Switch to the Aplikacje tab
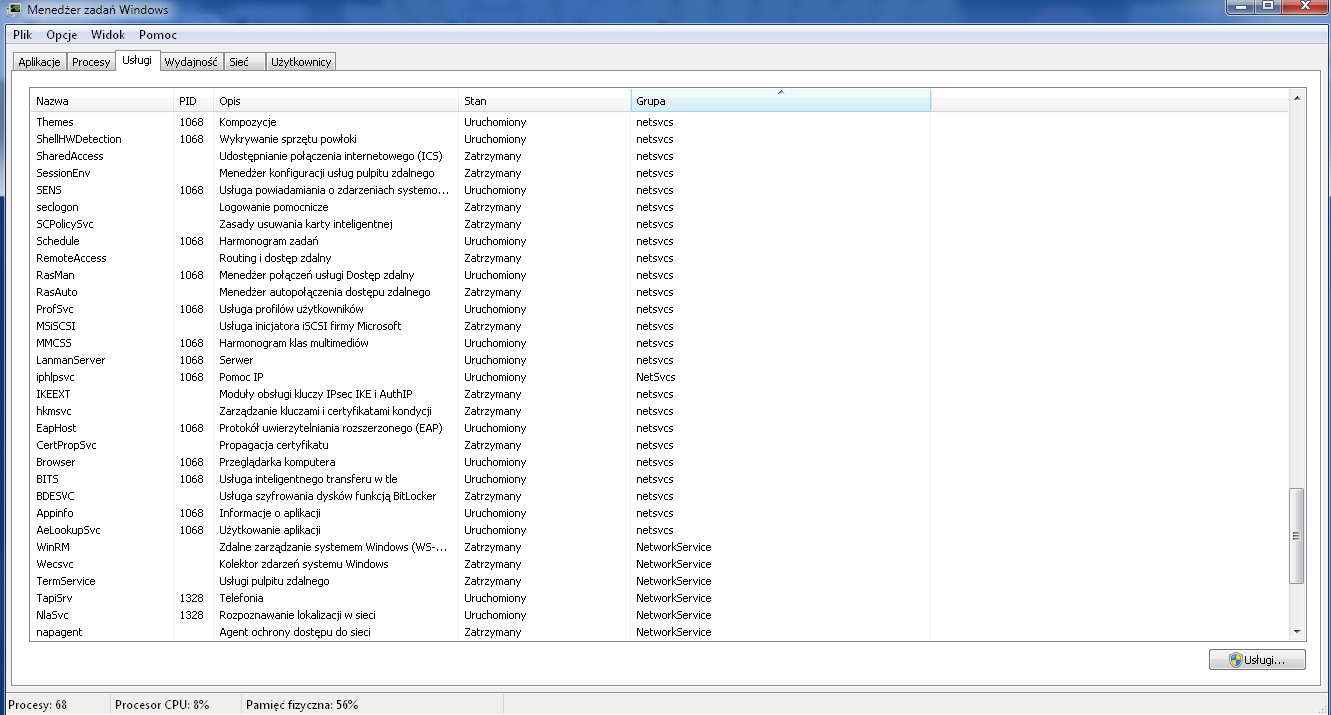 pos(40,62)
